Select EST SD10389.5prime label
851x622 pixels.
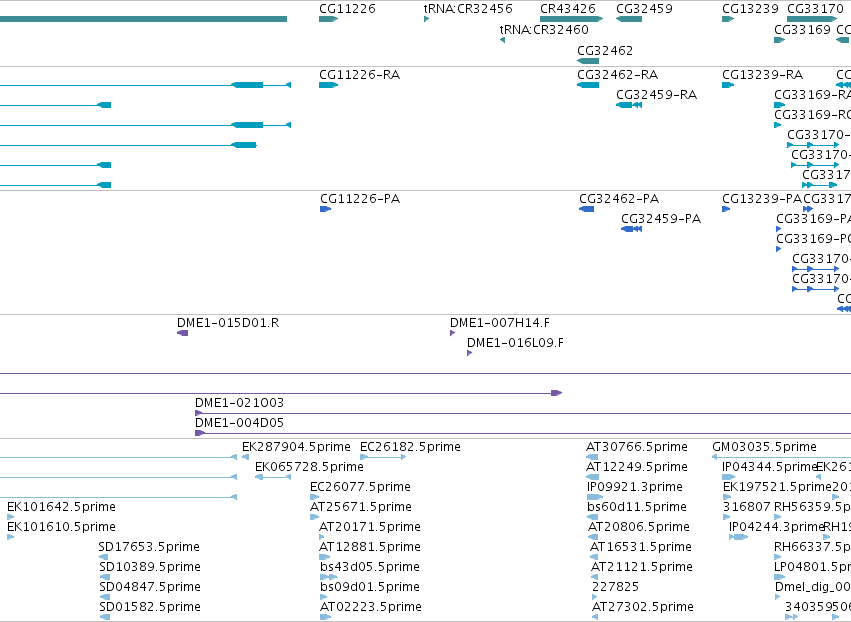(150, 567)
